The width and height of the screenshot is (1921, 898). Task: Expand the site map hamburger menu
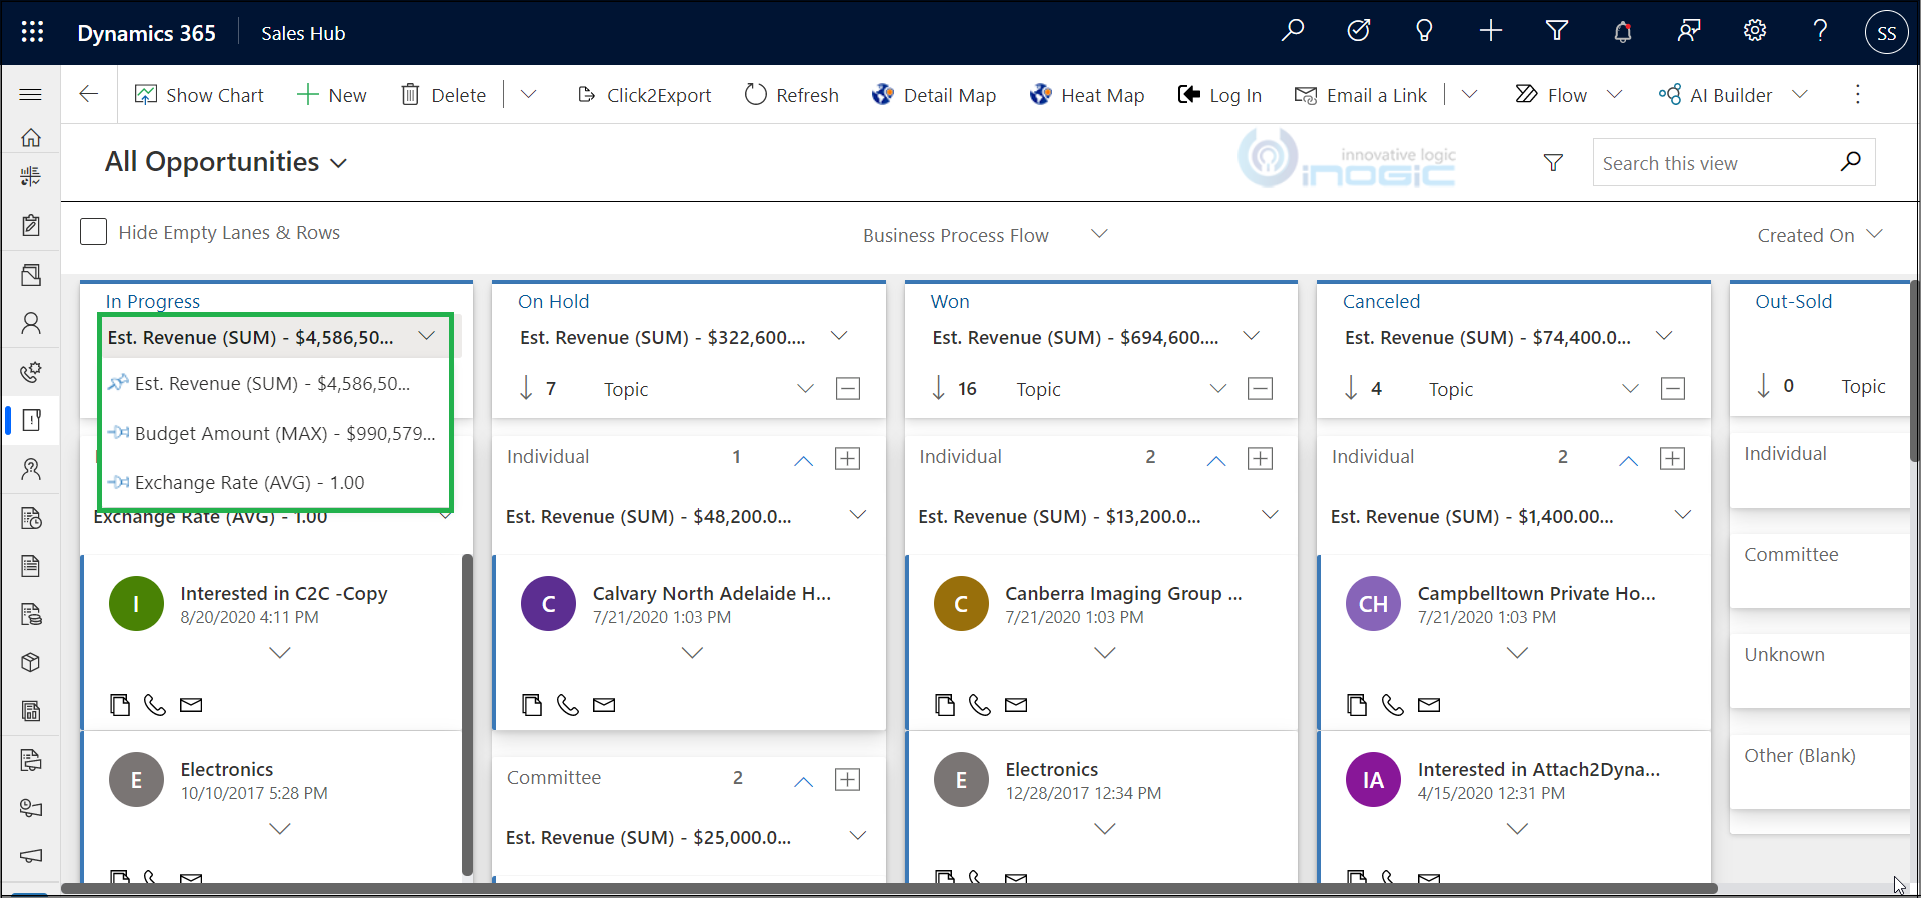click(x=31, y=94)
